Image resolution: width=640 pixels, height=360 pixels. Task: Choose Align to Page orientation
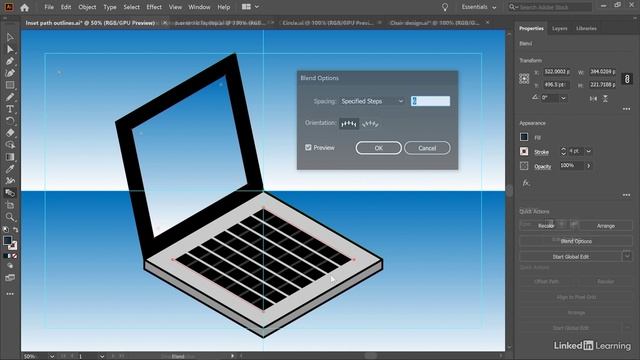point(349,123)
